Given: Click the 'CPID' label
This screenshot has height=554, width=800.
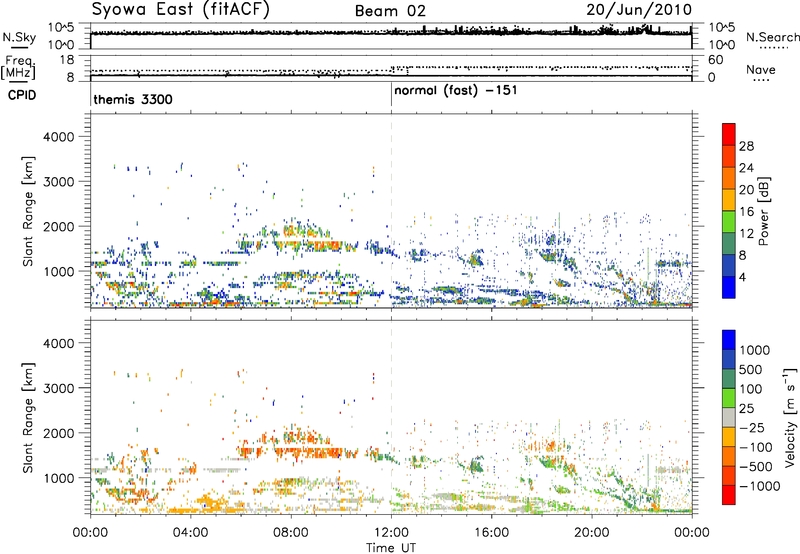Looking at the screenshot, I should coord(22,95).
